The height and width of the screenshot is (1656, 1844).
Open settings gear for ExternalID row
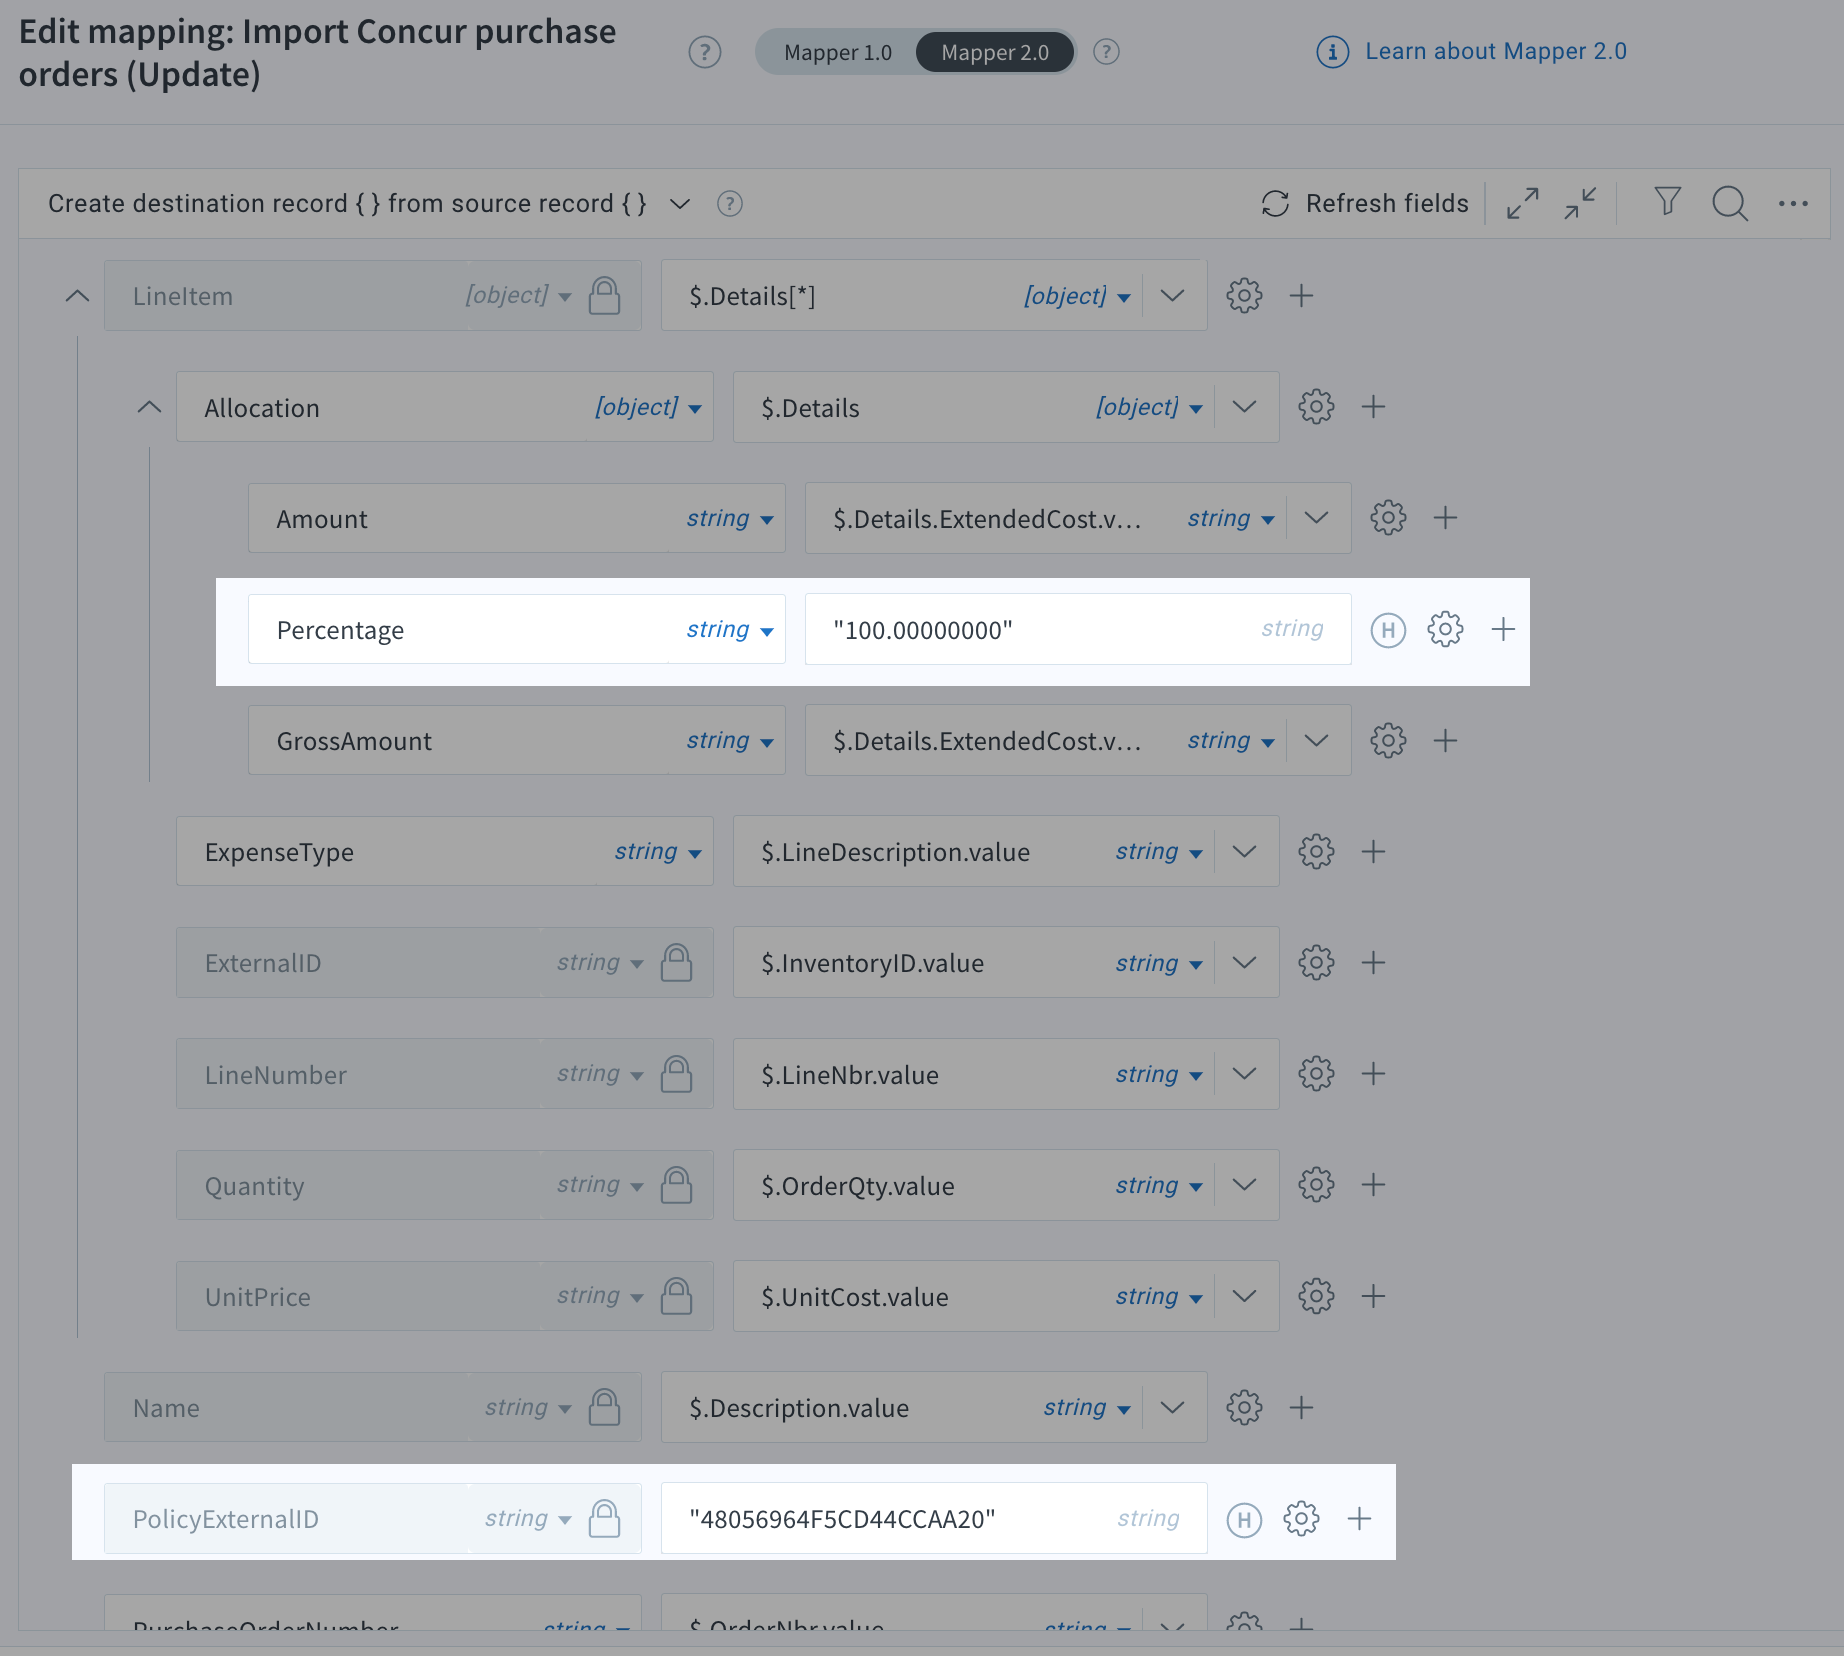[1316, 963]
